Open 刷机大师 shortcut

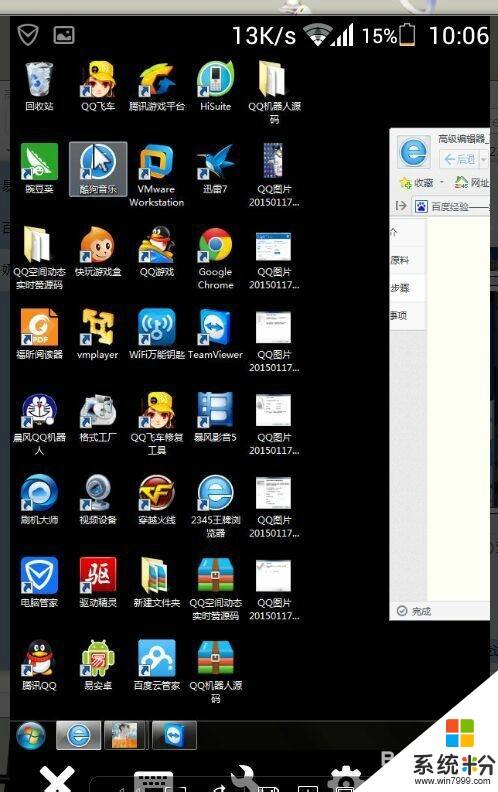point(39,500)
